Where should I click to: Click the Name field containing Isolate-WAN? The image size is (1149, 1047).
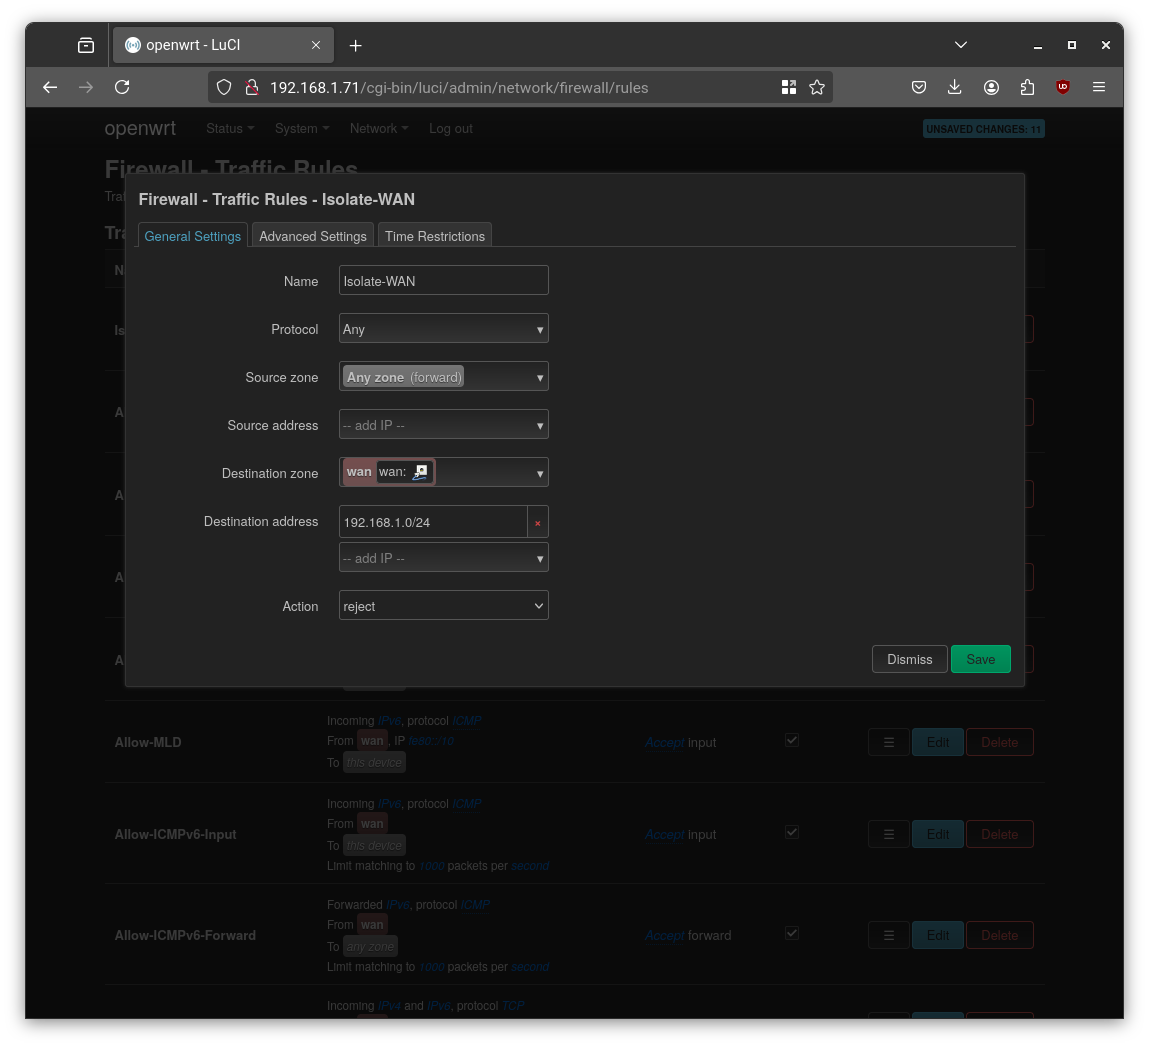tap(443, 280)
